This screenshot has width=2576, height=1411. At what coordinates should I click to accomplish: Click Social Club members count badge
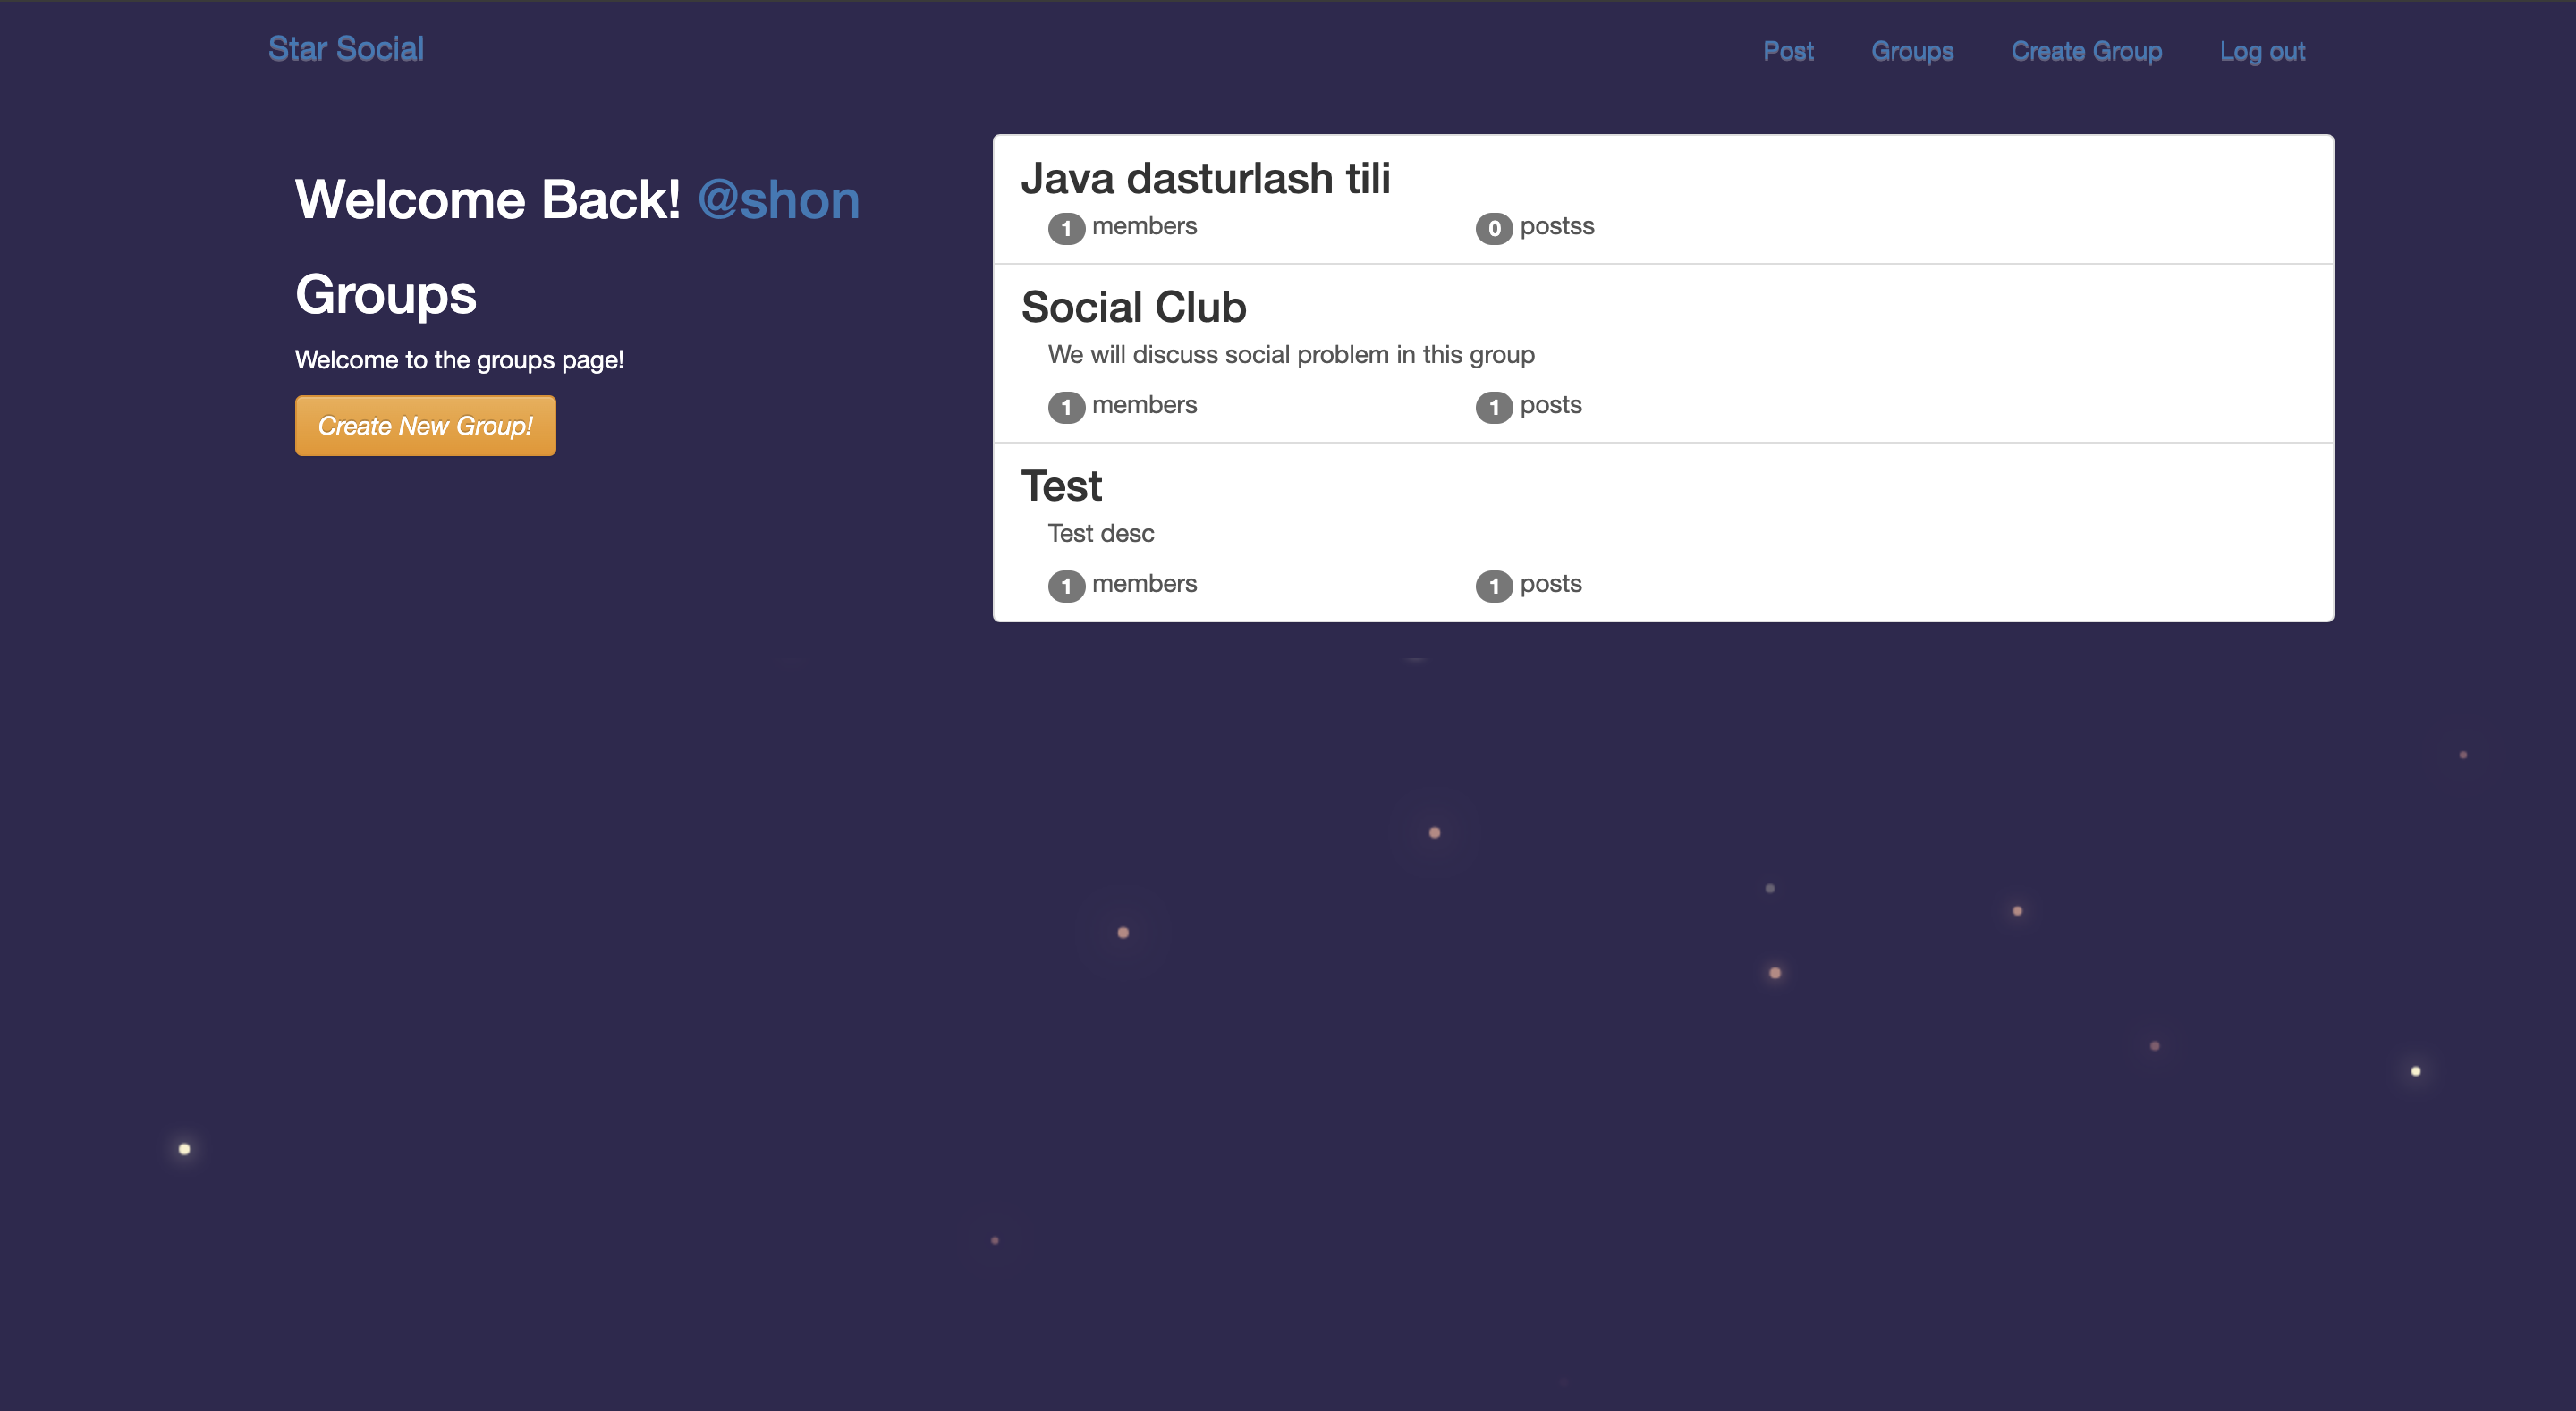click(1065, 407)
